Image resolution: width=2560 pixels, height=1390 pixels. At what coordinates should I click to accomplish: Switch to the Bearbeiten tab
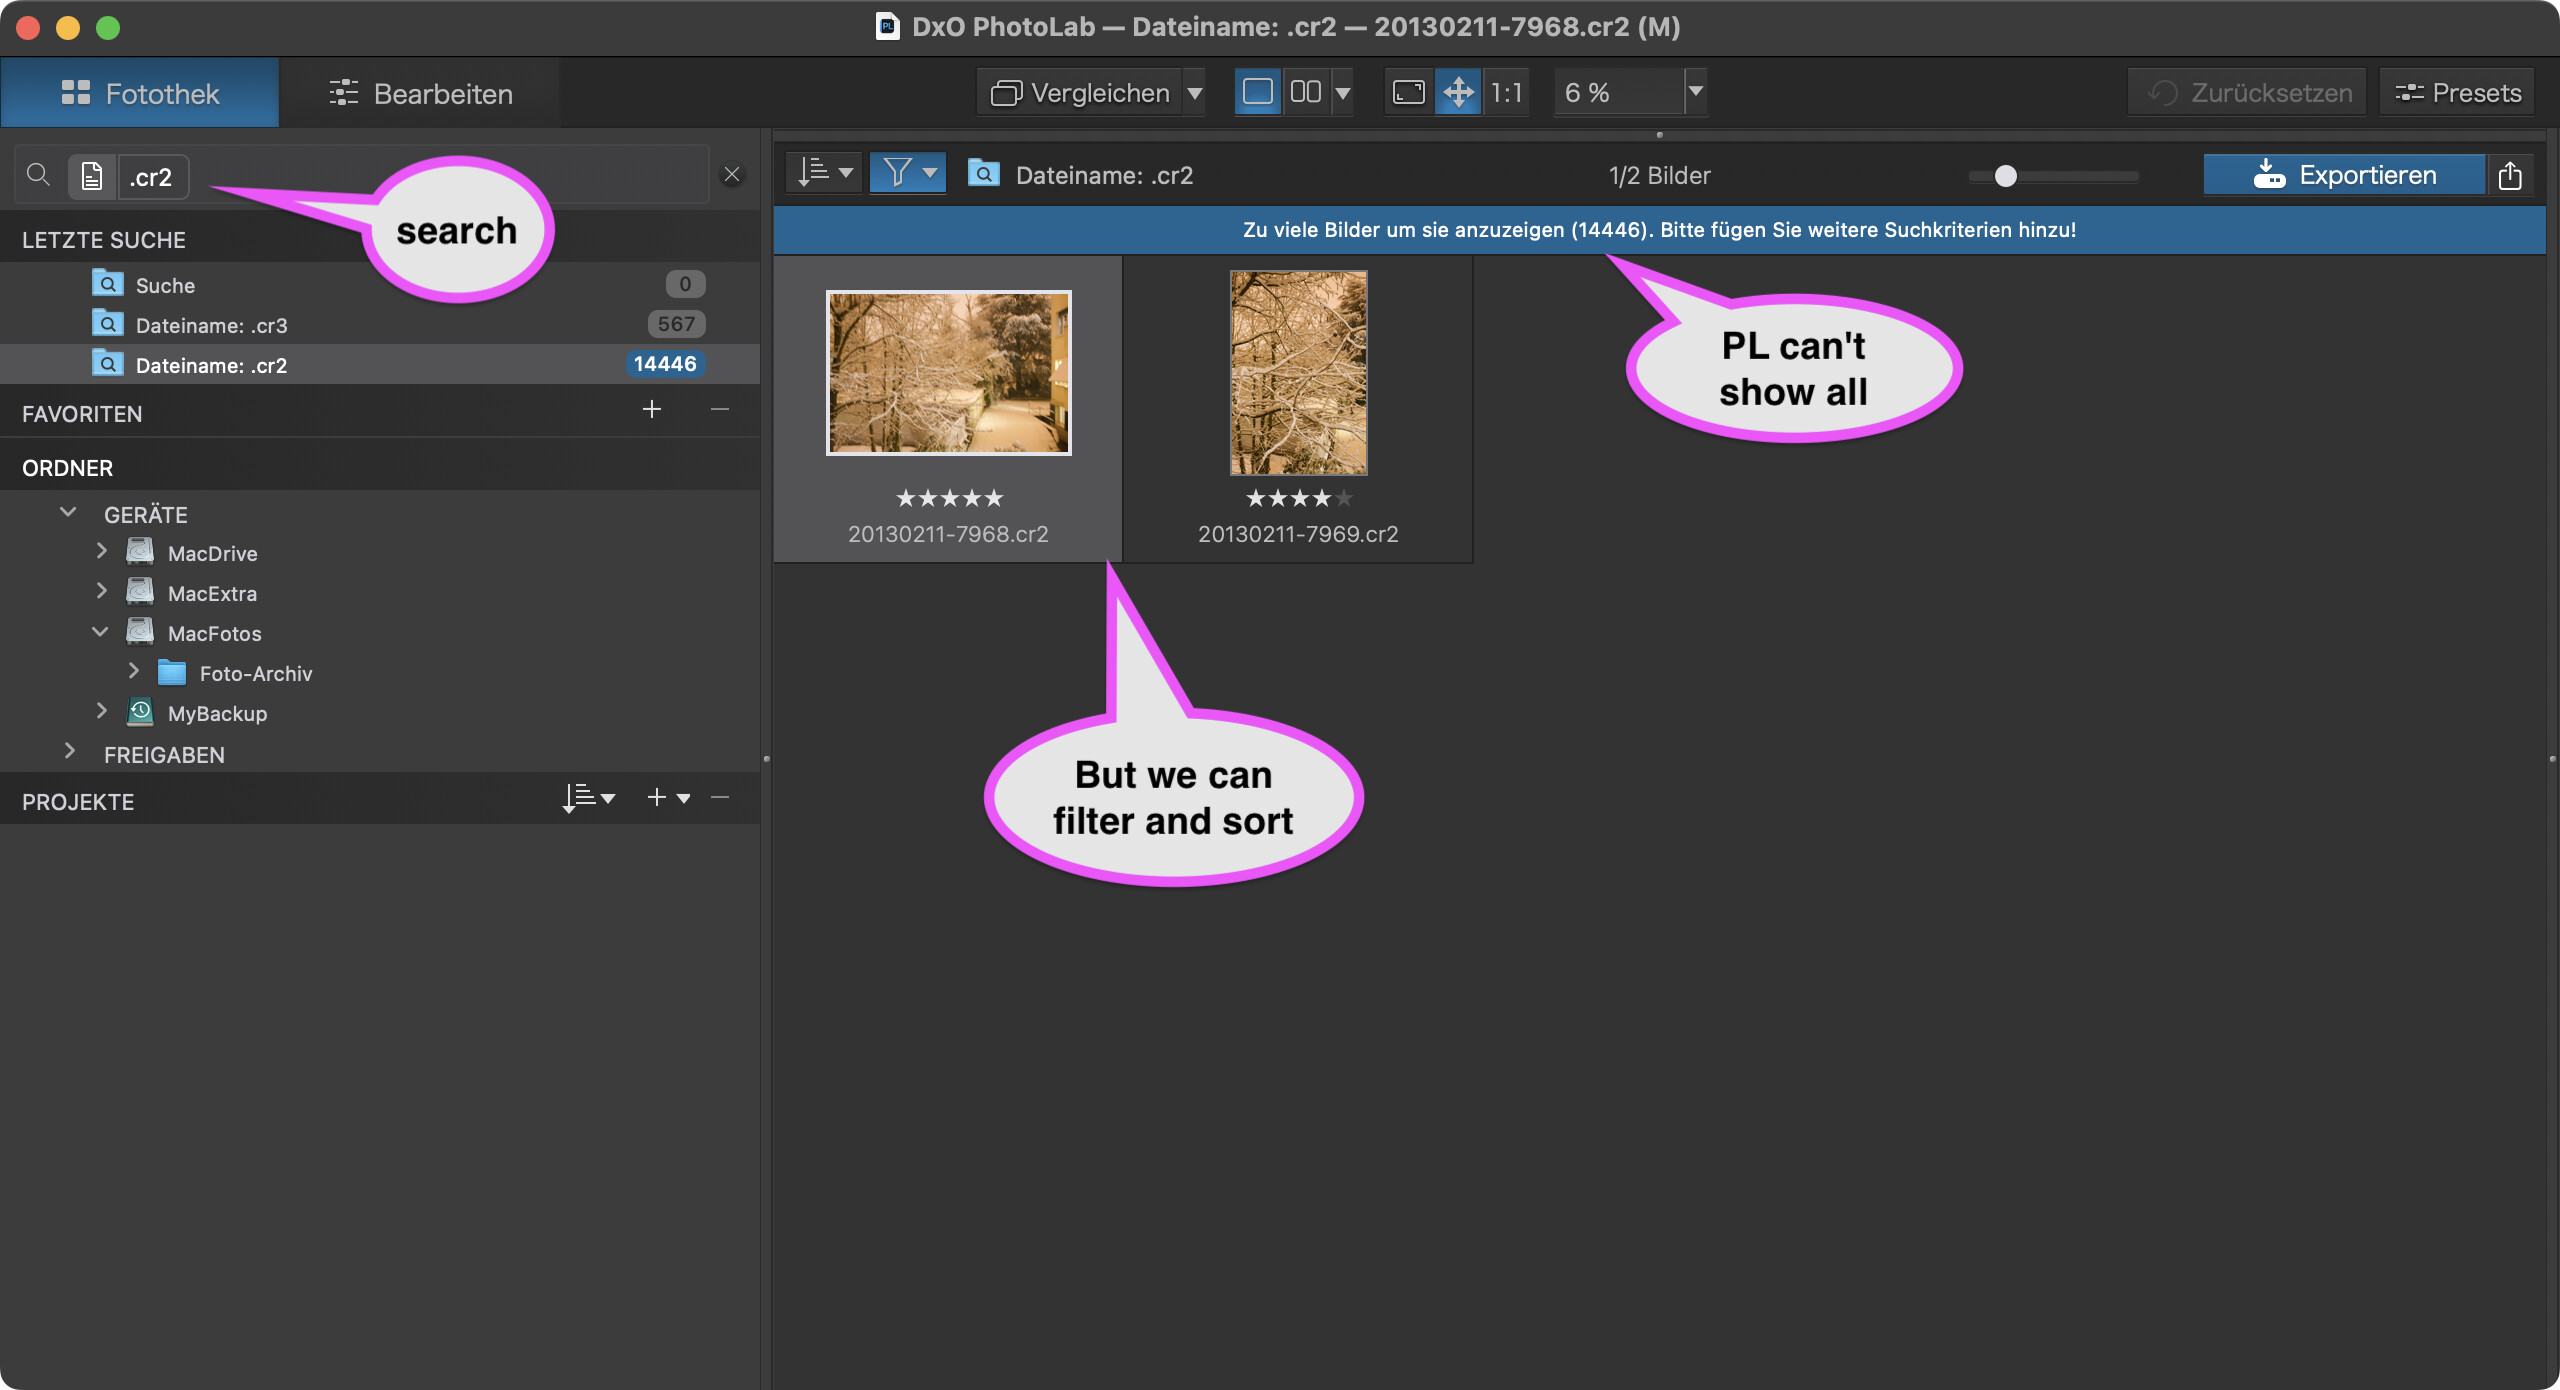click(x=420, y=94)
